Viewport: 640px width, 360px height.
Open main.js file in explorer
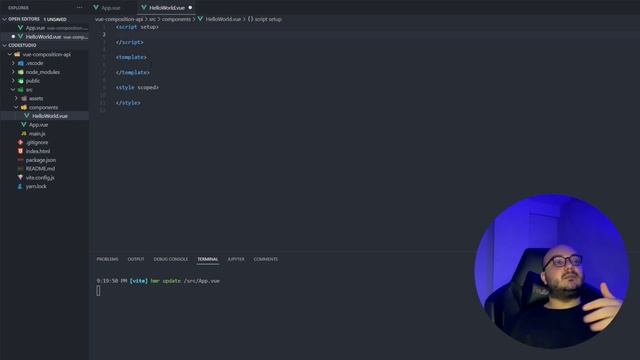(x=37, y=134)
